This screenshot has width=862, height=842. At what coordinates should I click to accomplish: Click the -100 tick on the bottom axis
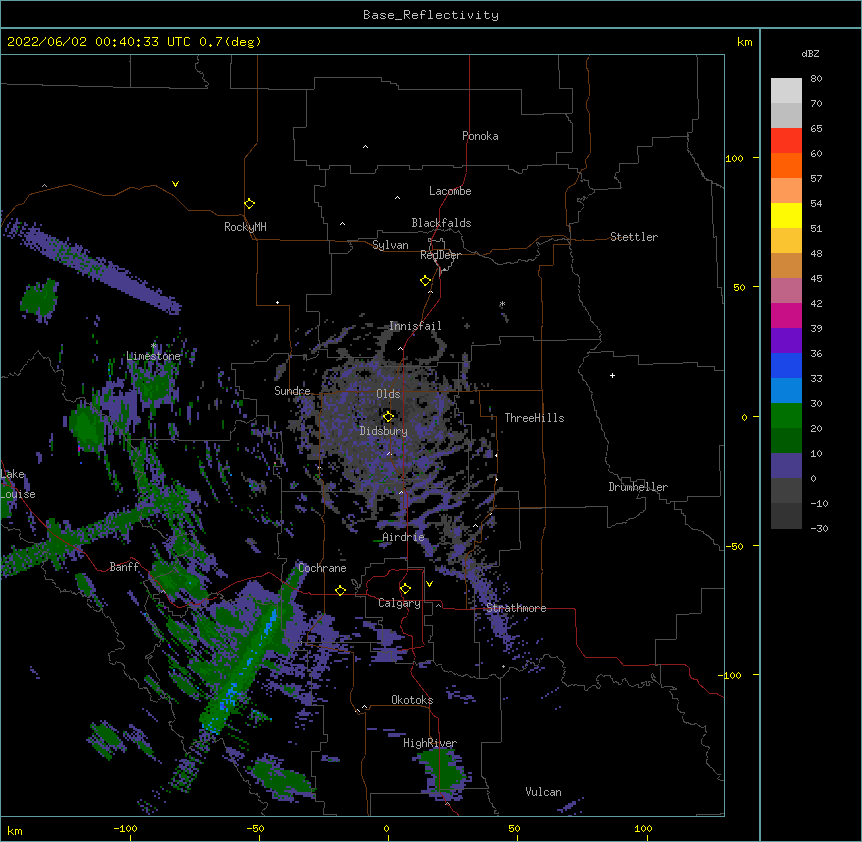click(125, 828)
